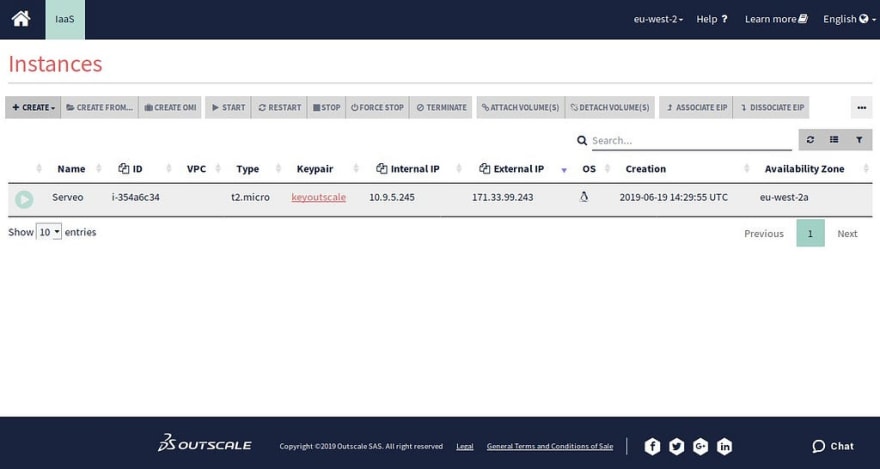The width and height of the screenshot is (880, 469).
Task: Start the selected instance
Action: pyautogui.click(x=228, y=107)
